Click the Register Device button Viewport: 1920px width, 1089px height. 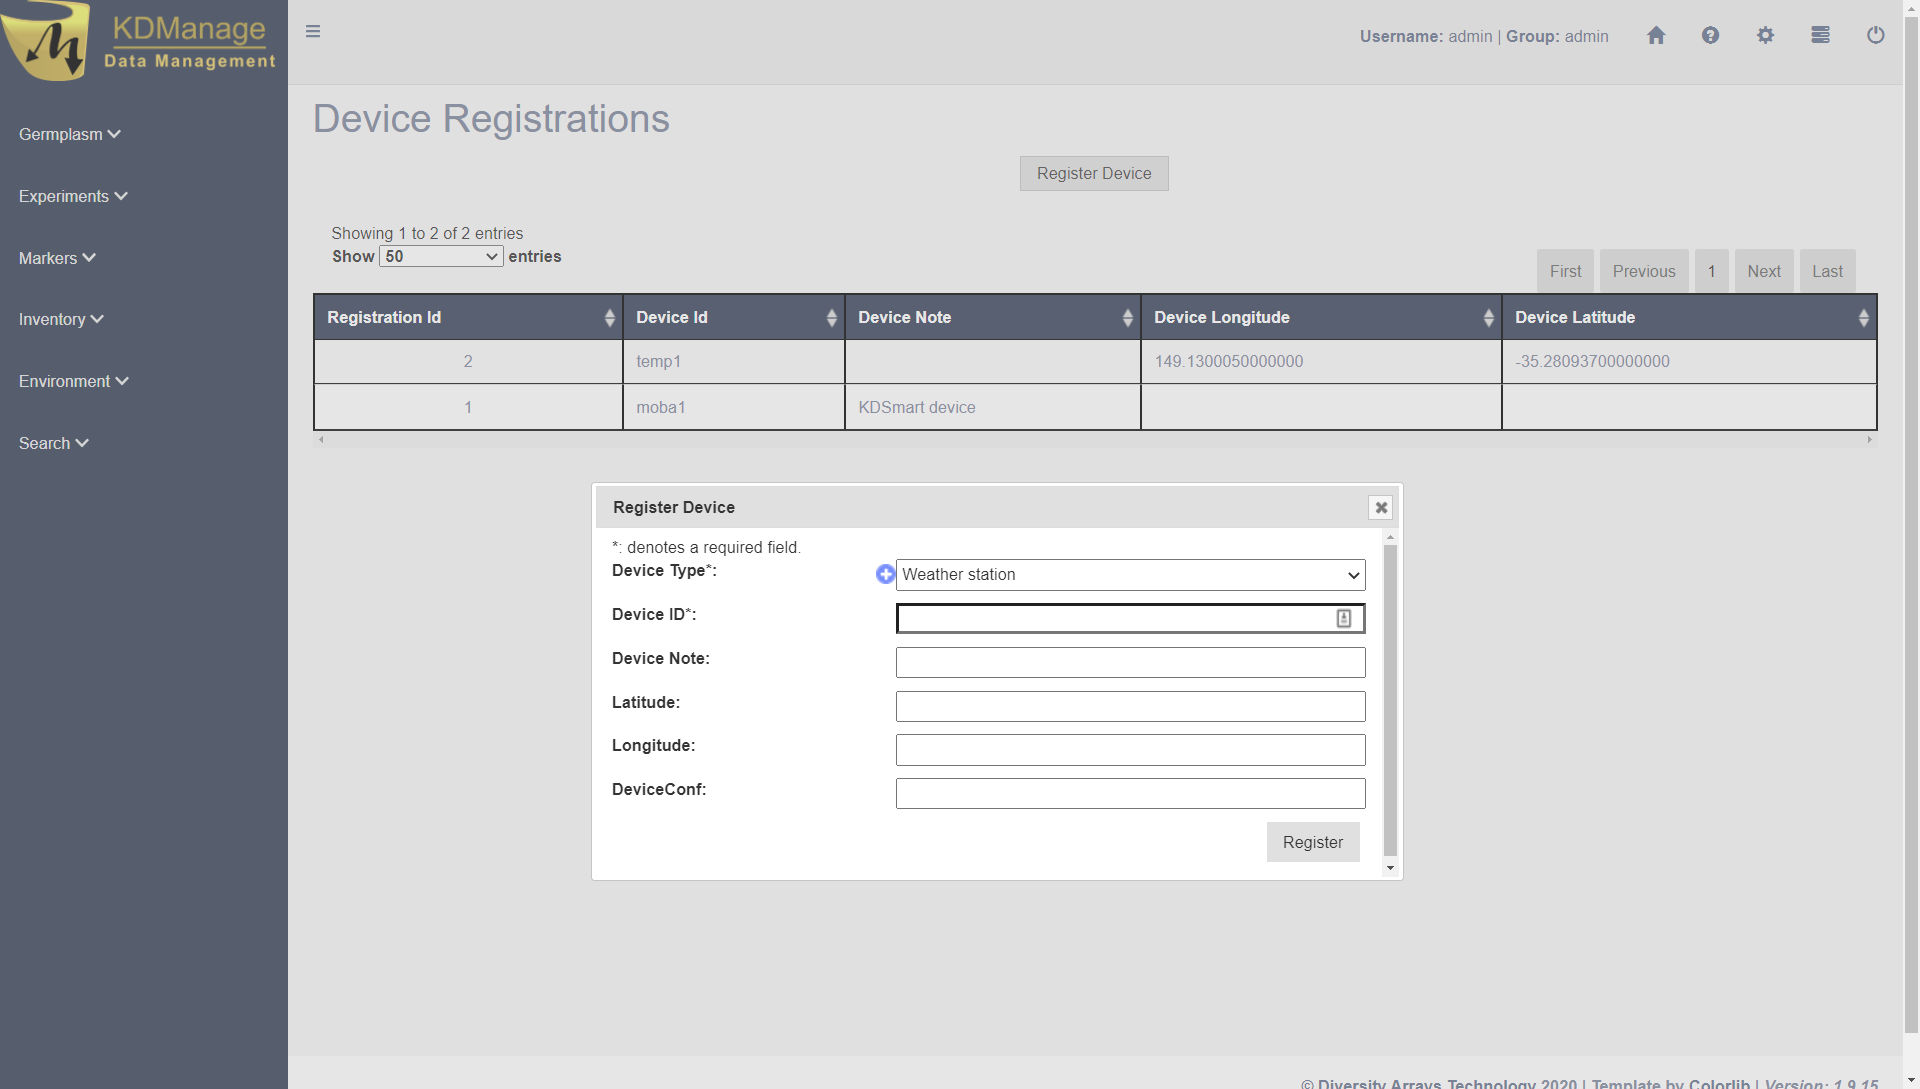[x=1094, y=173]
